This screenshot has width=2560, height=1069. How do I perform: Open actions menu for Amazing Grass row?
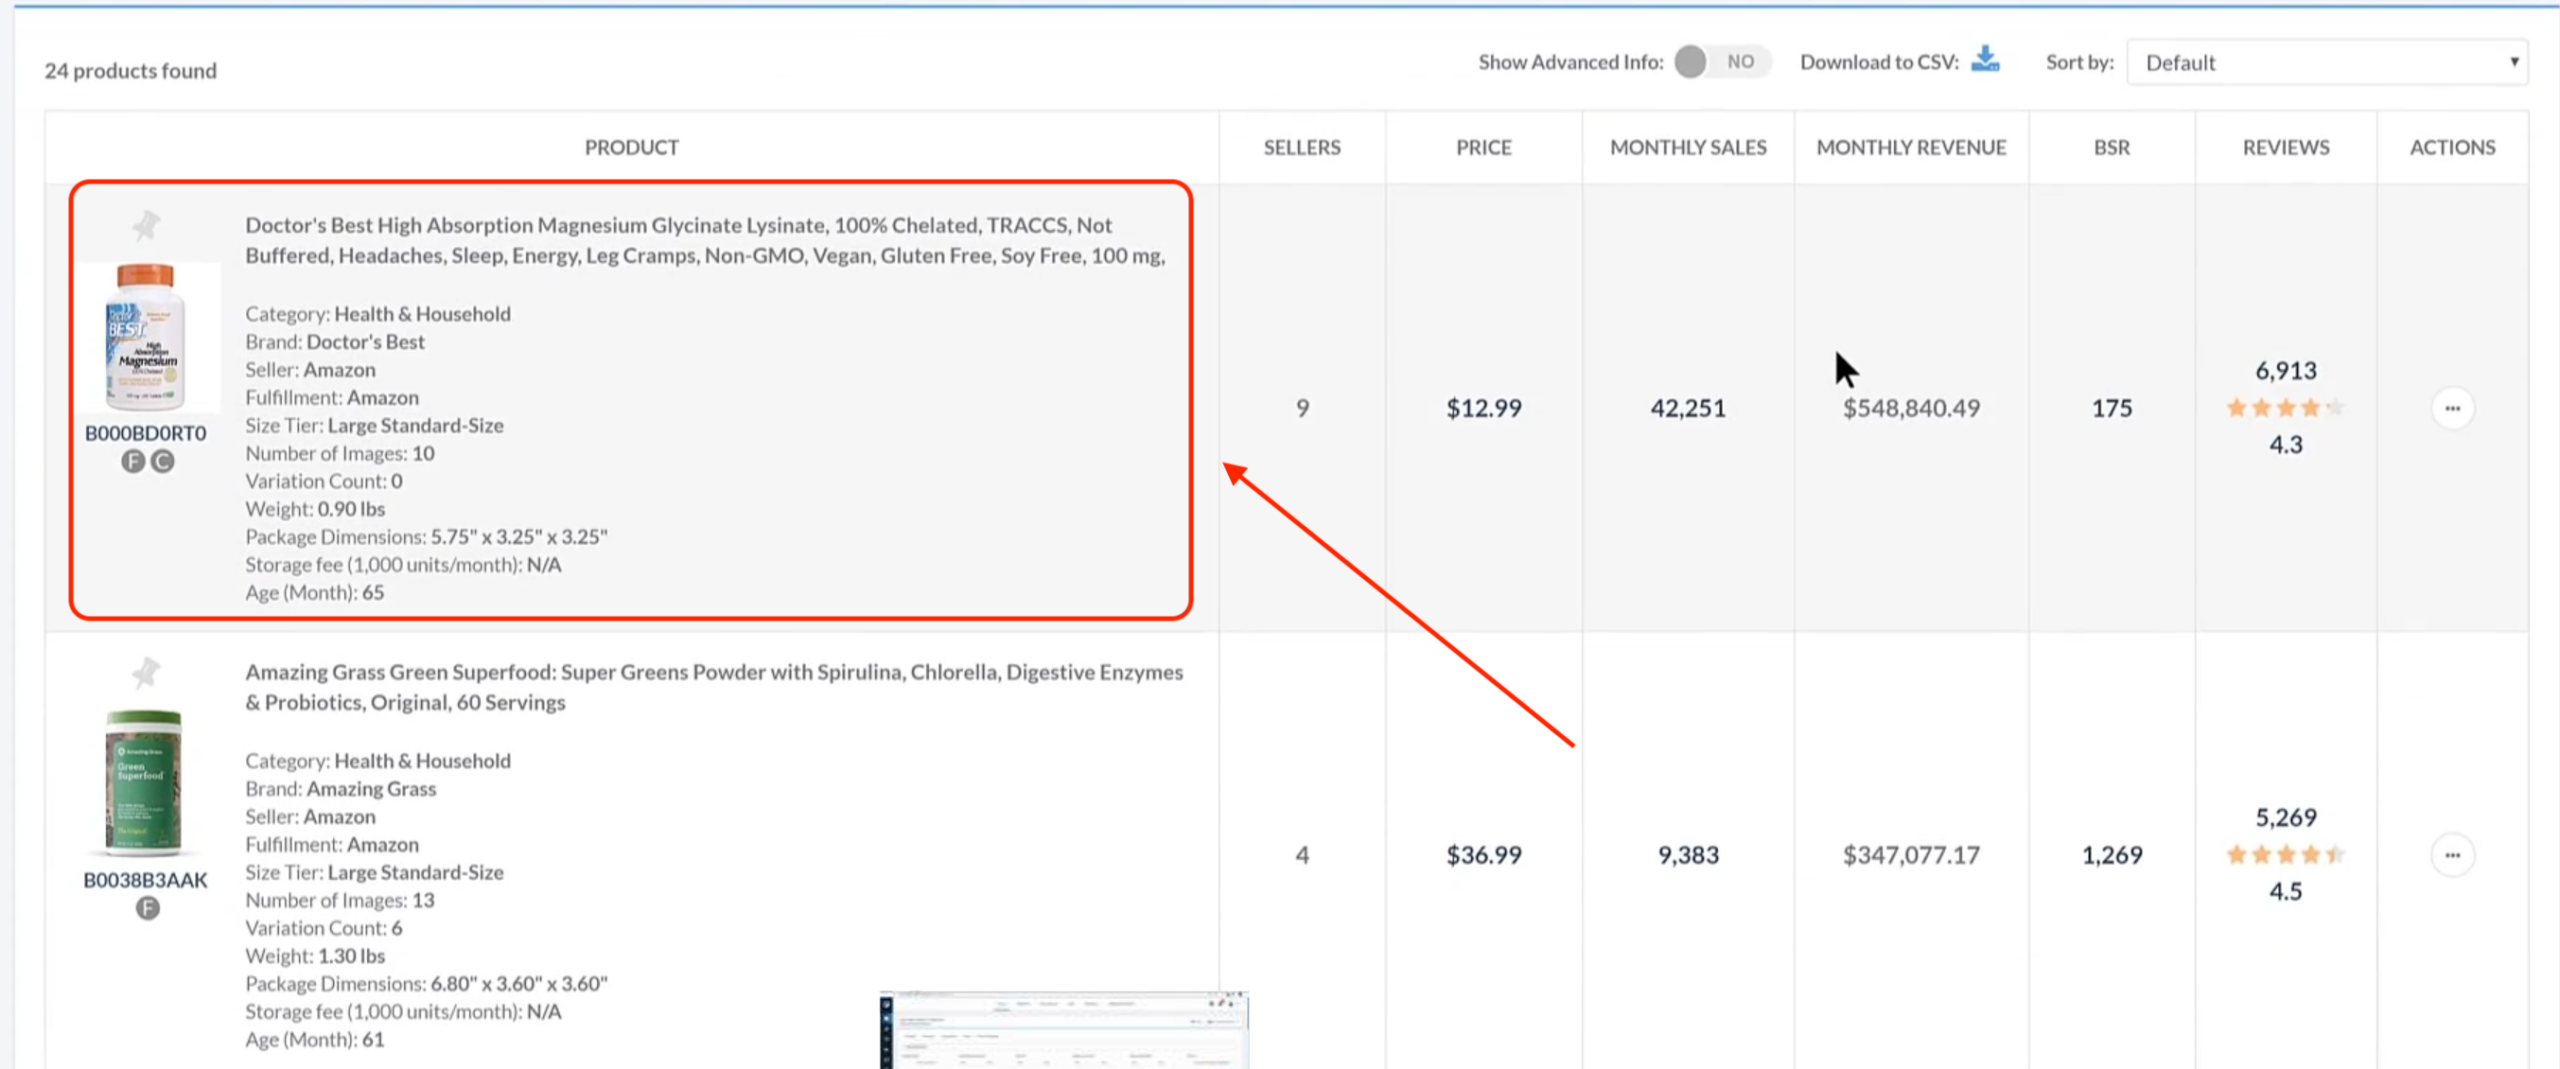[2452, 855]
